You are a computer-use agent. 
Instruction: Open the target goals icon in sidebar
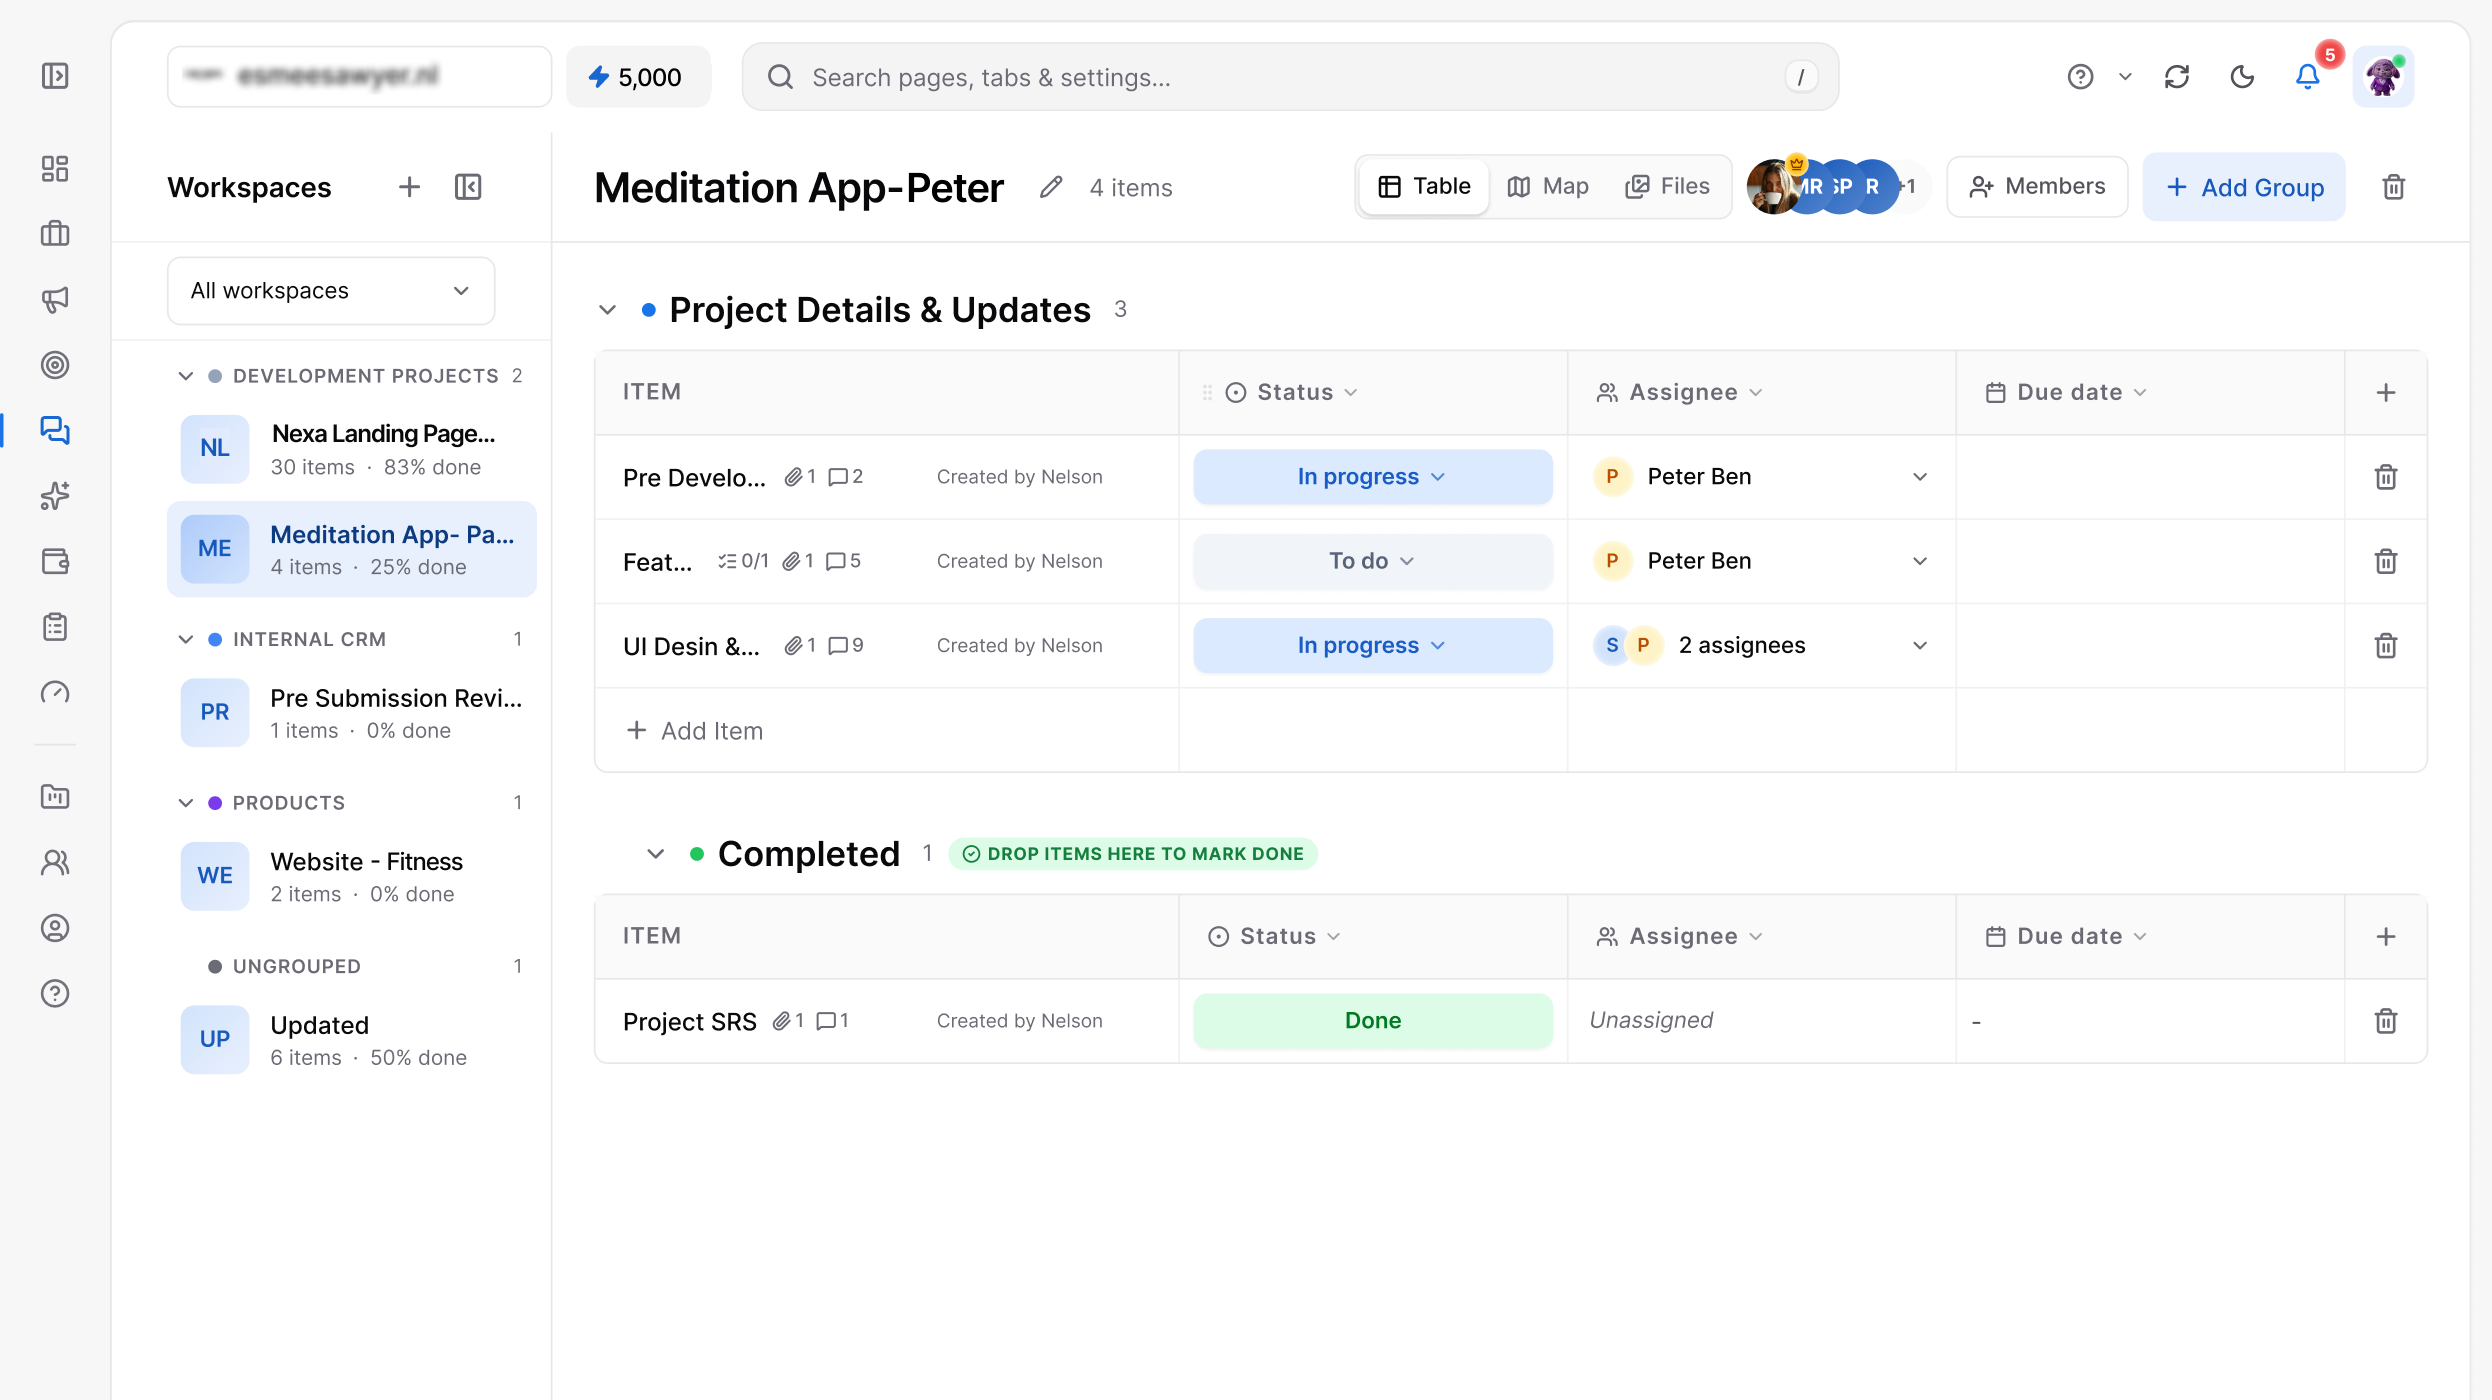[55, 365]
